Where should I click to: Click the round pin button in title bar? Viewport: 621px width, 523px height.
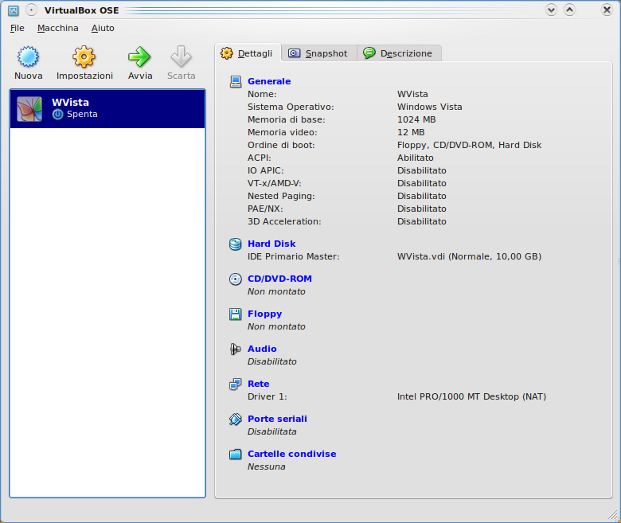[31, 10]
